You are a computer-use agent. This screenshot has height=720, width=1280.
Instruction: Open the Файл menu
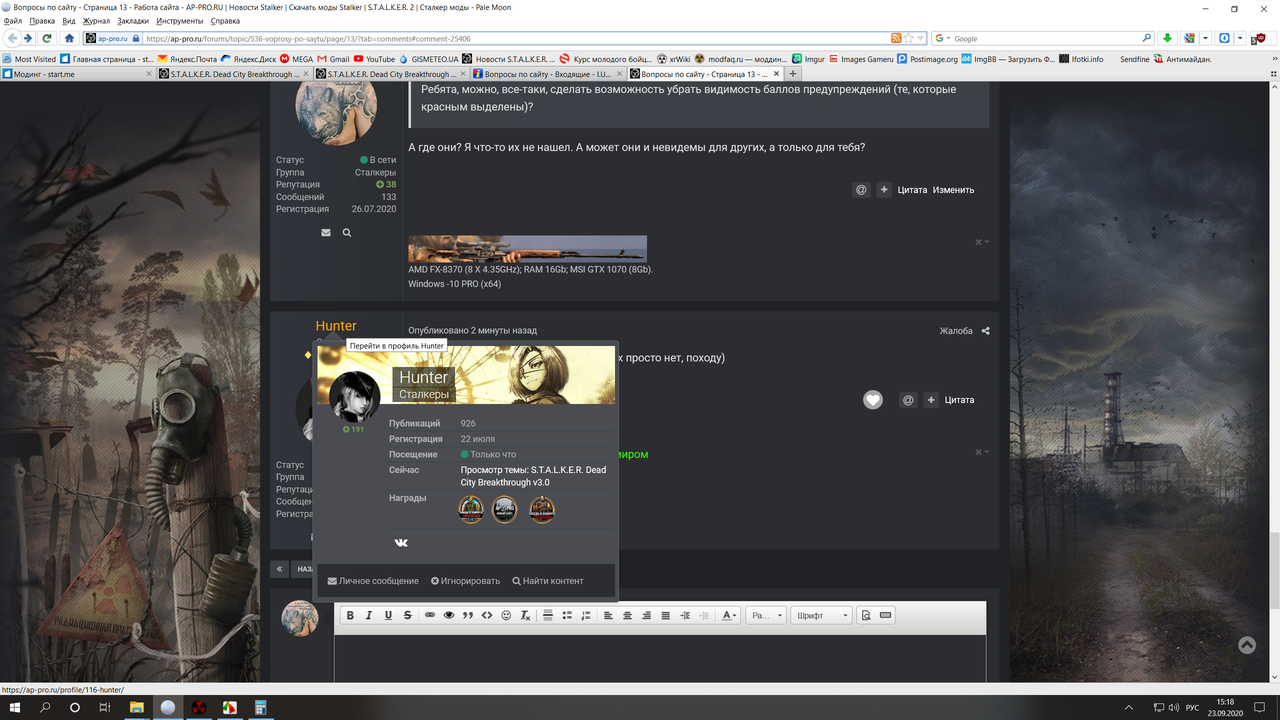tap(13, 21)
